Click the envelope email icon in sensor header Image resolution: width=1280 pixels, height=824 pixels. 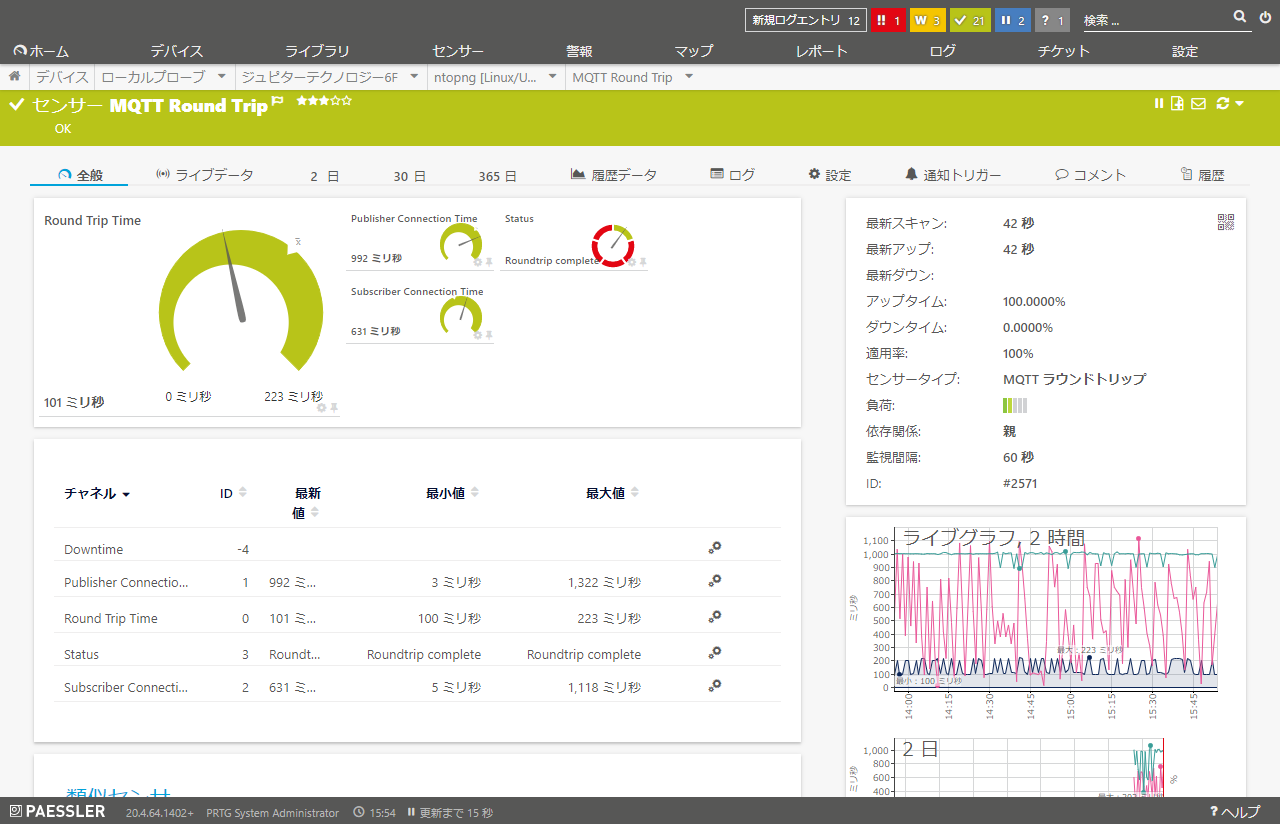pyautogui.click(x=1198, y=103)
